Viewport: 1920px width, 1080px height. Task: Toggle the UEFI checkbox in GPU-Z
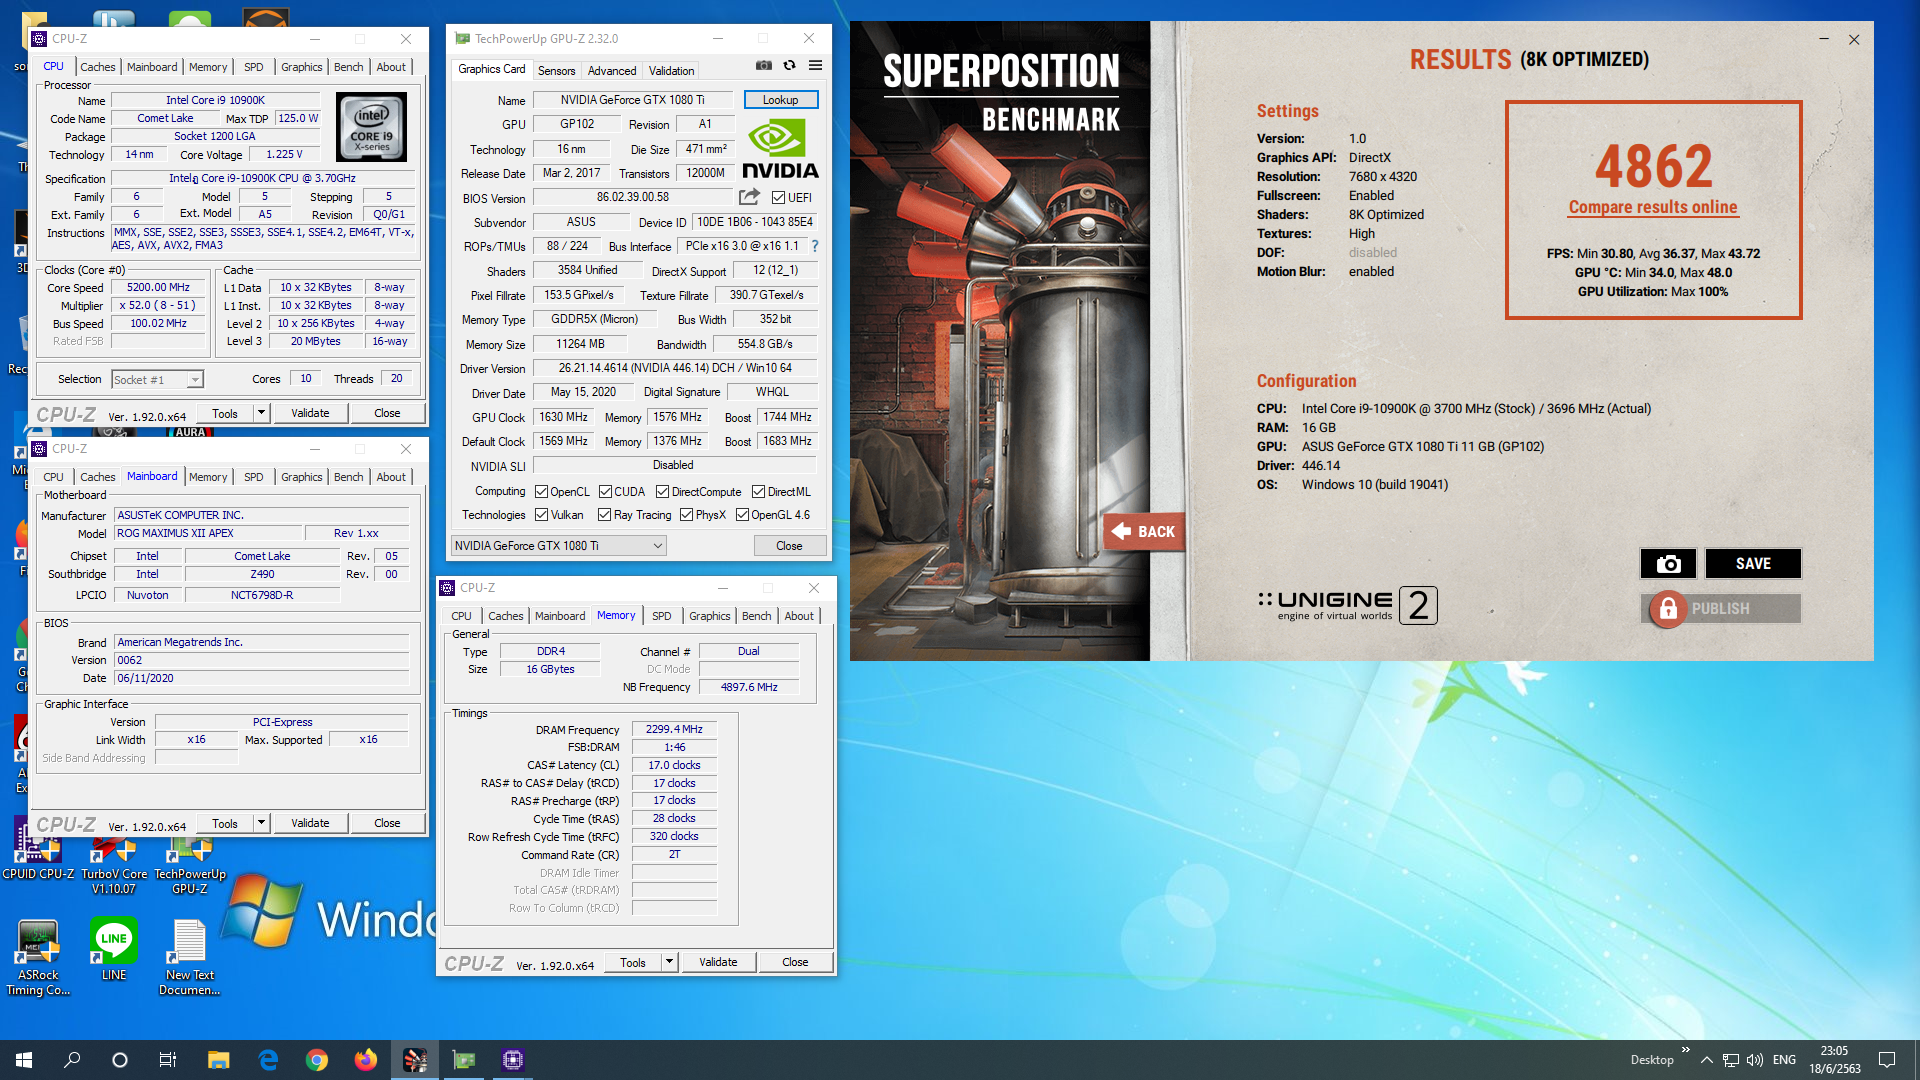click(778, 198)
